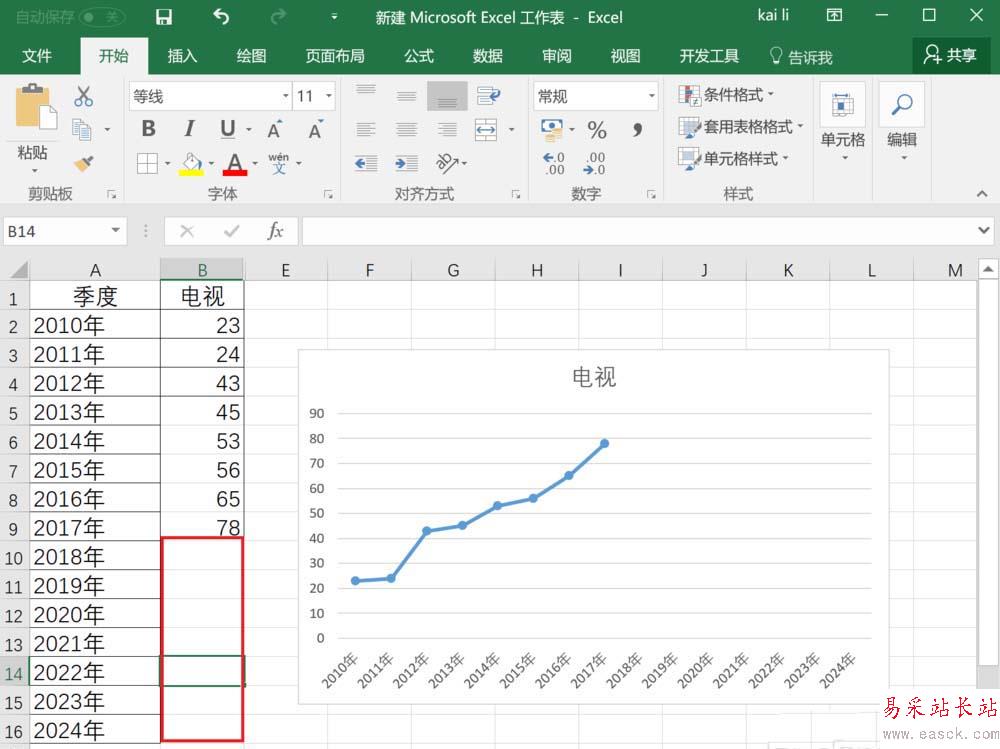Click the Save icon in title bar
1000x749 pixels.
[x=164, y=17]
